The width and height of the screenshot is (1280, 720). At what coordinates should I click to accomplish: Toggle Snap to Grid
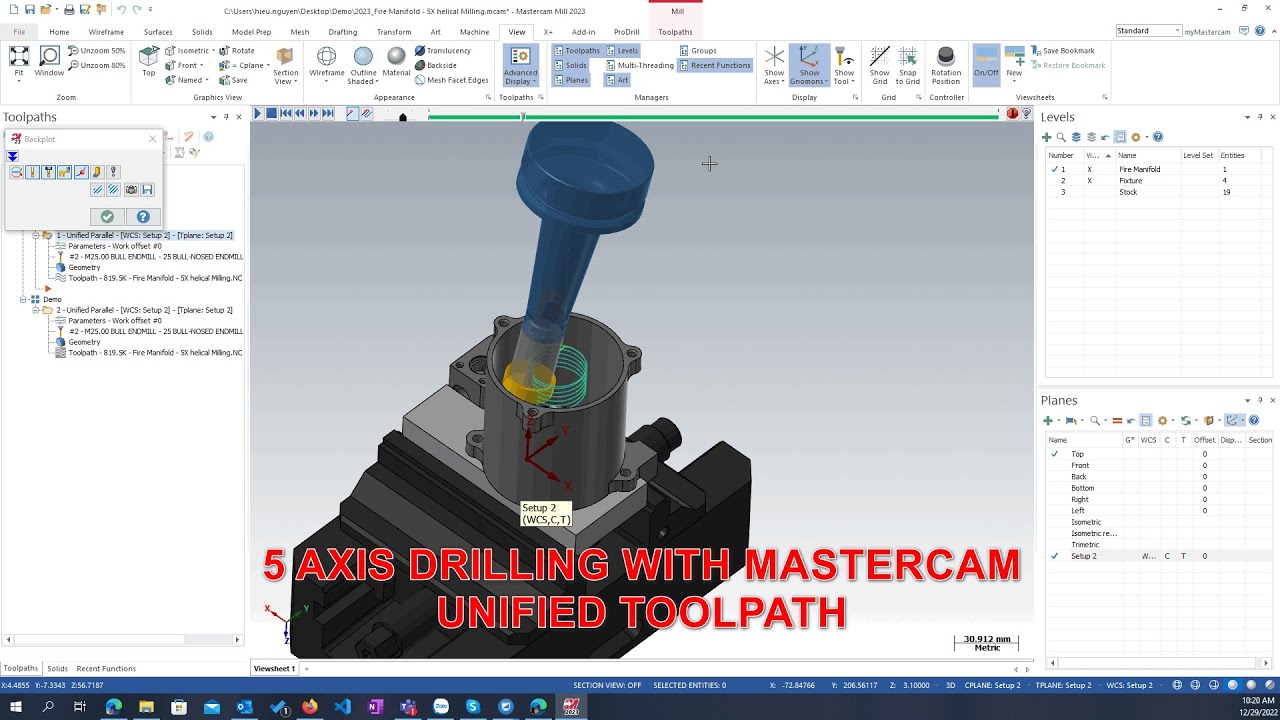[x=908, y=65]
